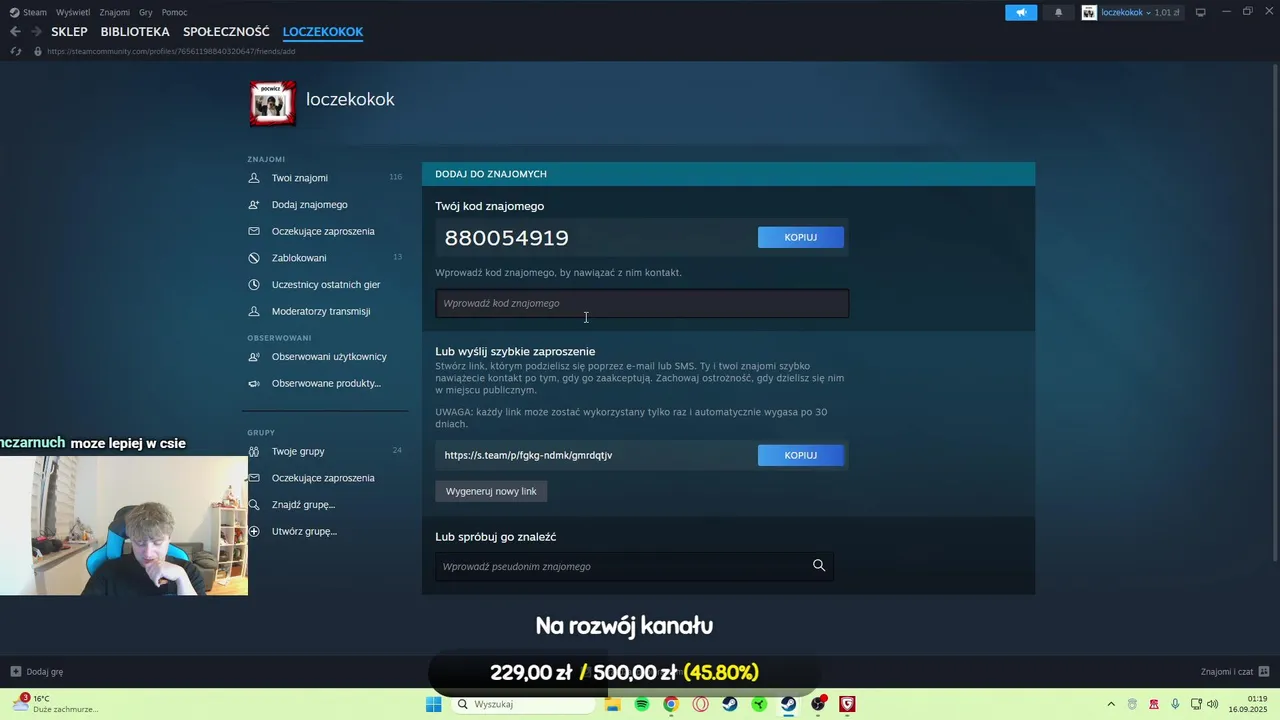Switch to Big Picture mode monitor icon
Viewport: 1280px width, 720px height.
pos(1201,12)
